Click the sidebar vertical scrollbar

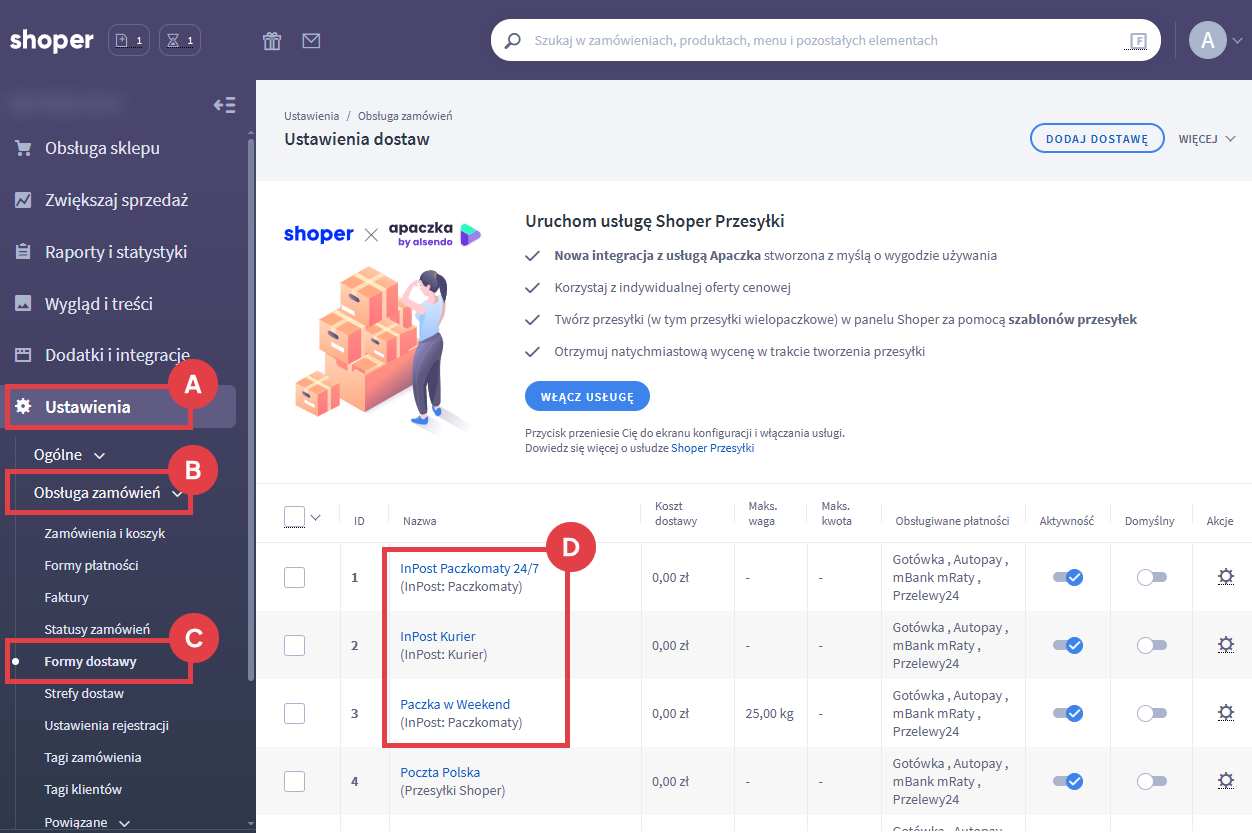coord(251,410)
